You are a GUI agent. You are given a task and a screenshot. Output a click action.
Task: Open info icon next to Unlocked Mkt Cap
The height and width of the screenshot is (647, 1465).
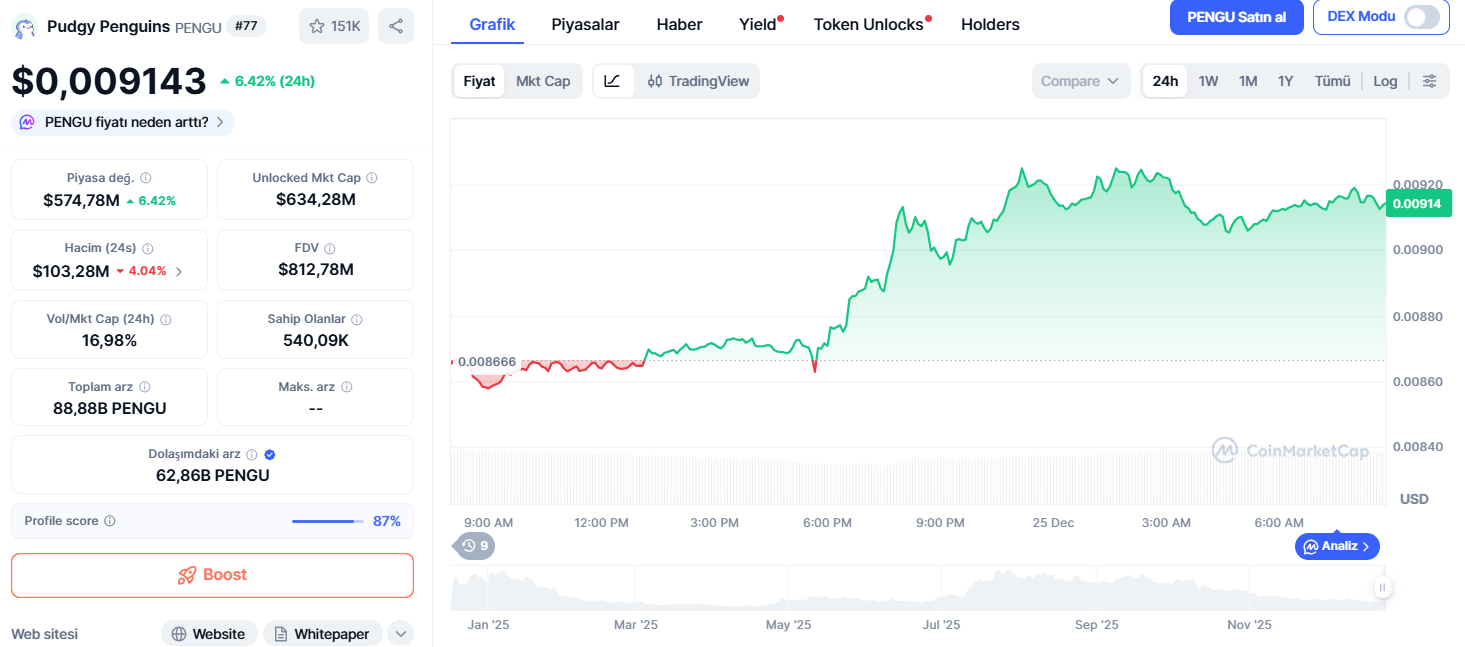(x=372, y=178)
